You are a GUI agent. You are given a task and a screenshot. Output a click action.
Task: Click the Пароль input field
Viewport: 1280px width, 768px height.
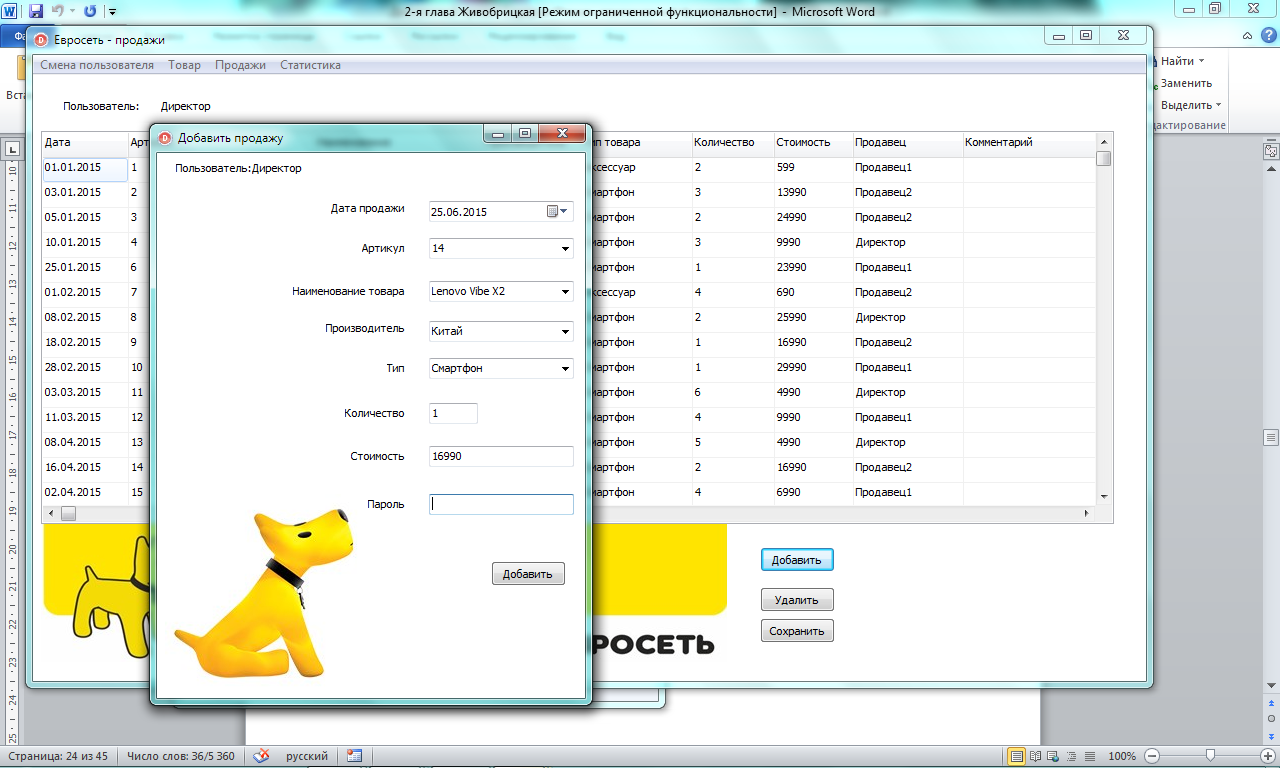point(501,504)
